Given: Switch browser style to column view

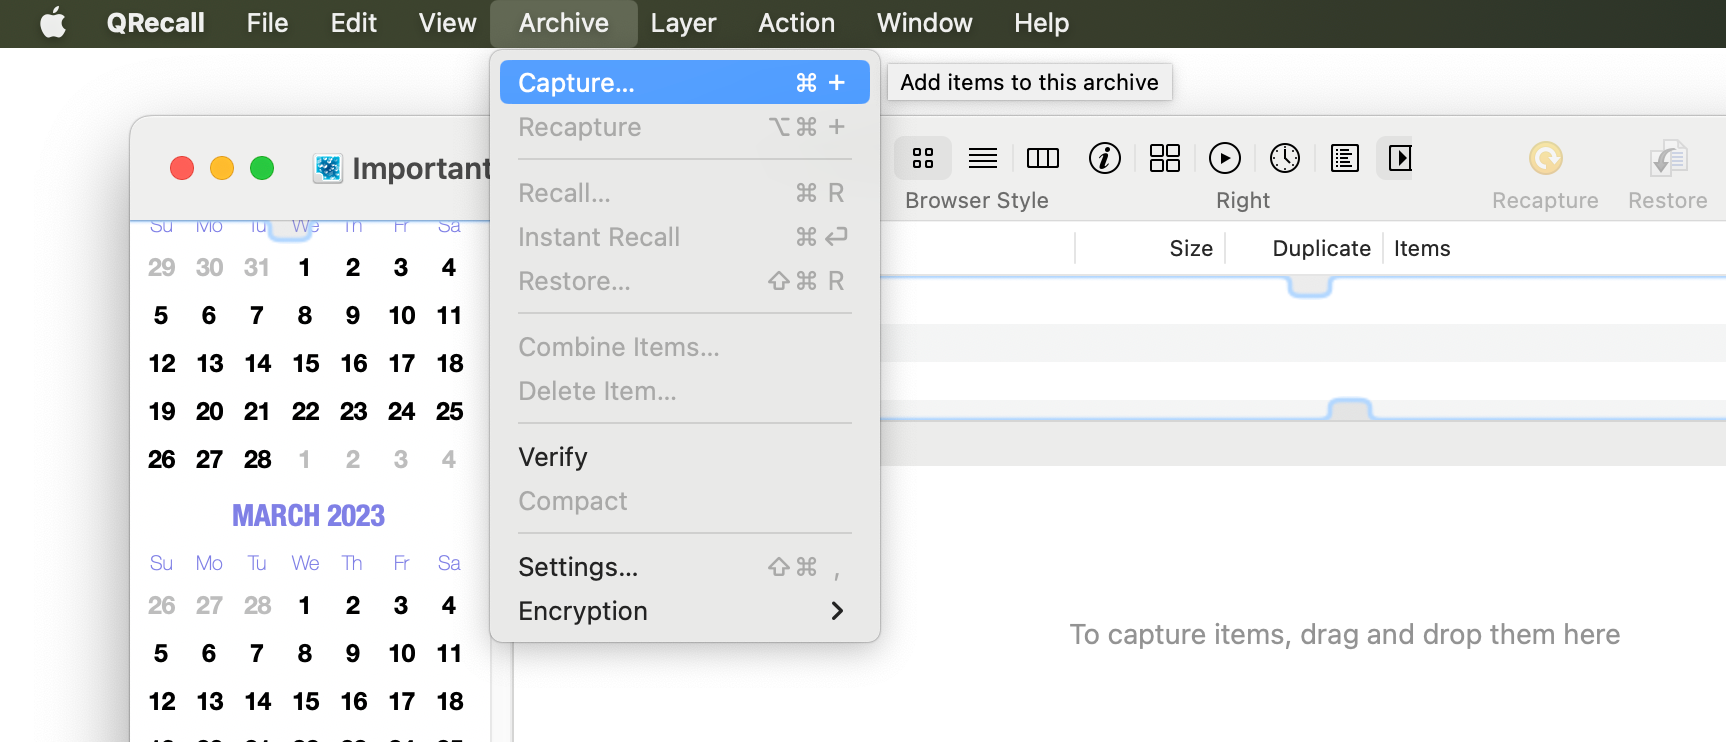Looking at the screenshot, I should click(x=1043, y=158).
